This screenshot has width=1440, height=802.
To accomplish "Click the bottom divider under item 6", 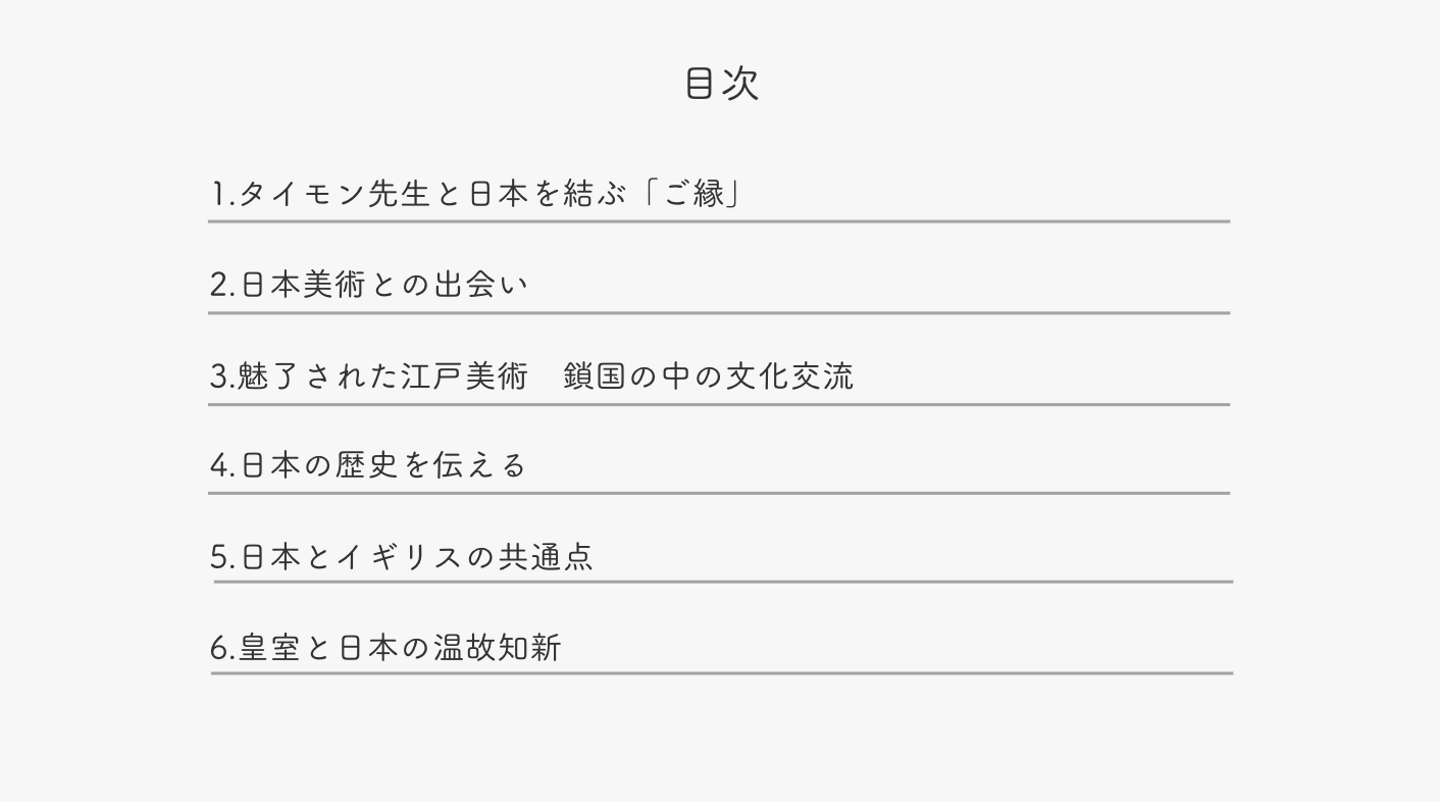I will coord(722,673).
